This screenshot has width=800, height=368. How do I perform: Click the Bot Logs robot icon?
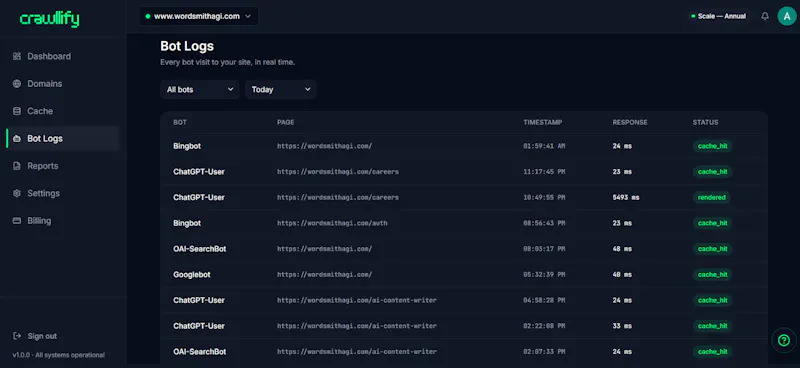click(x=17, y=139)
